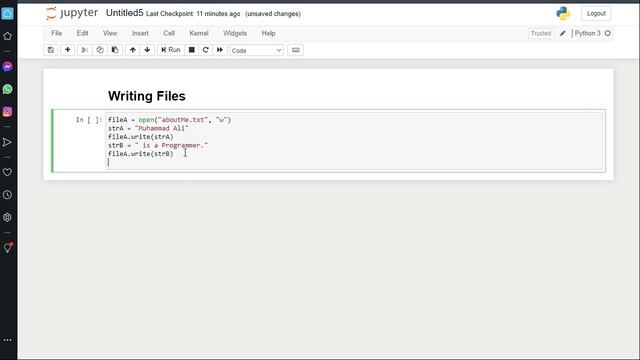
Task: Click the Last Checkpoint text
Action: [x=193, y=14]
